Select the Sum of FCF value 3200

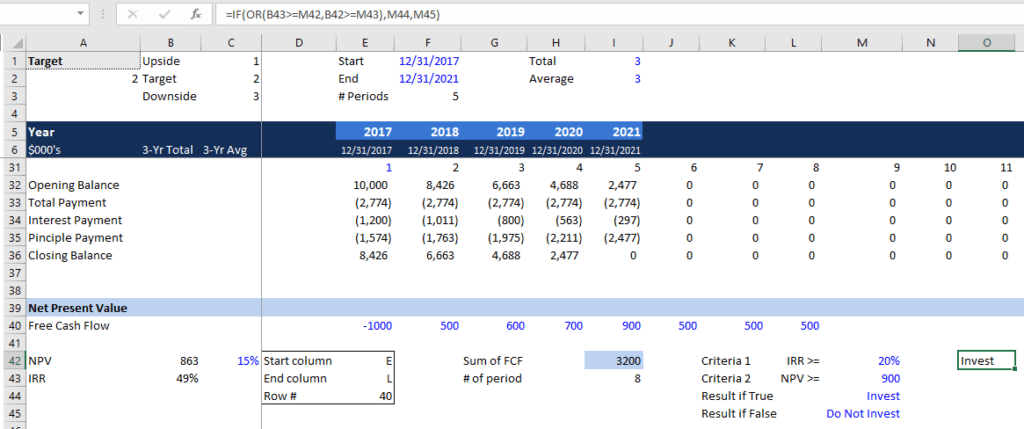coord(613,361)
